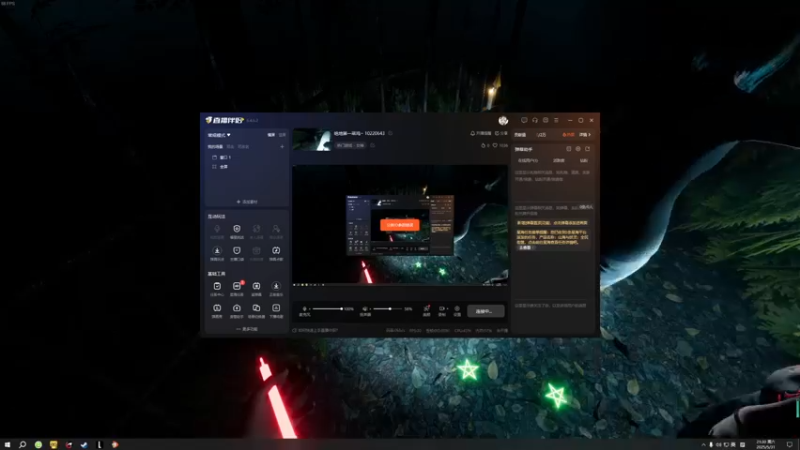Open the first-row shield icon in interactive section
Viewport: 800px width, 450px height.
tap(237, 231)
